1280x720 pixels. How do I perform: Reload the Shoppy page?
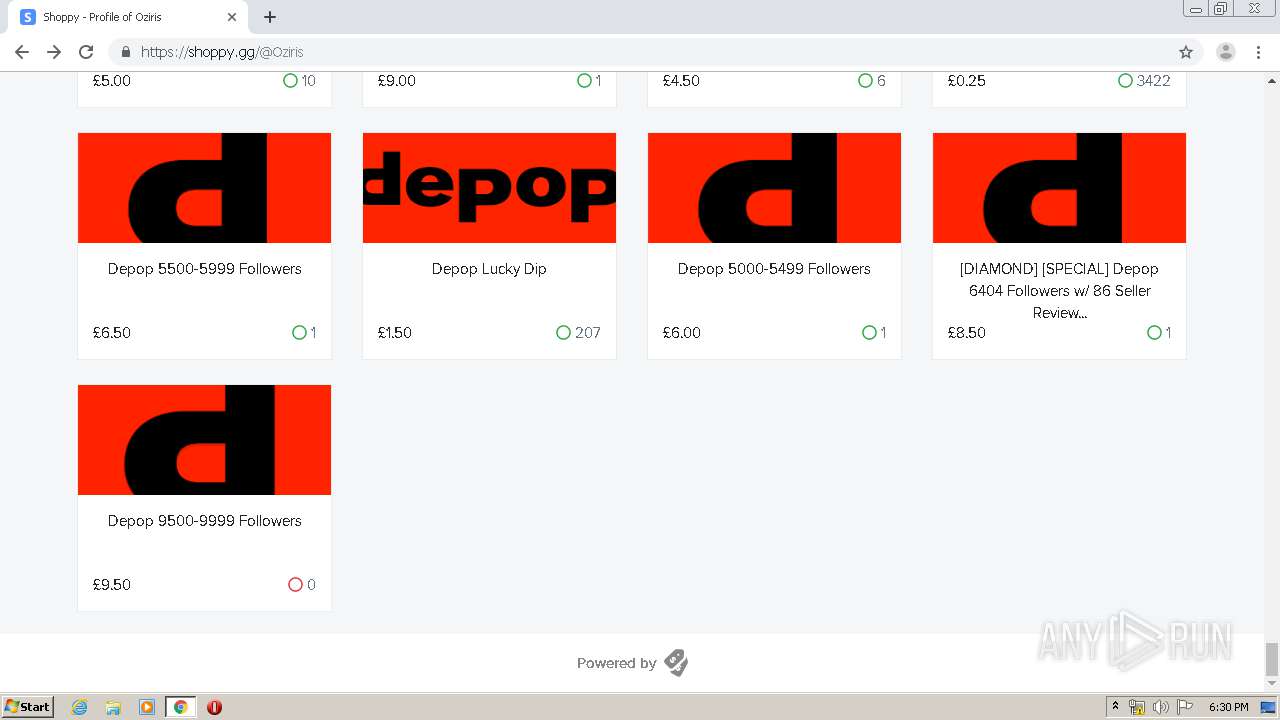[86, 52]
